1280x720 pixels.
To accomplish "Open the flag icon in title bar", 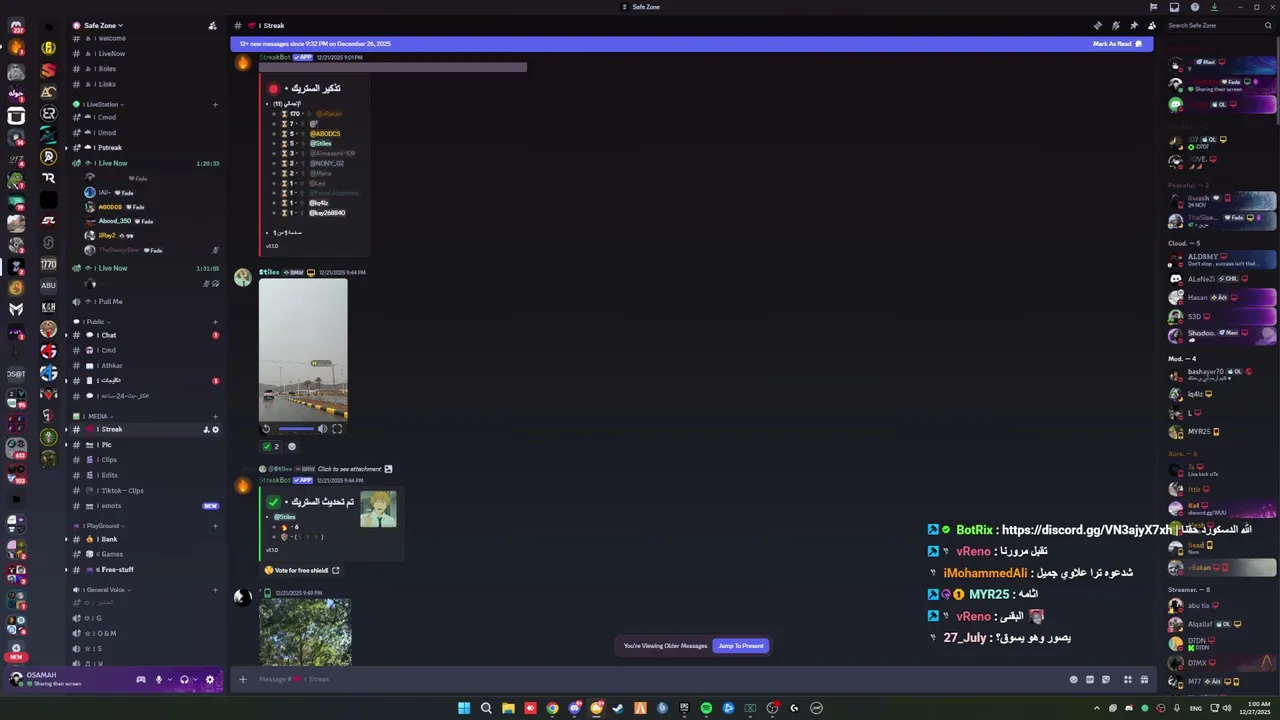I will pos(1153,7).
